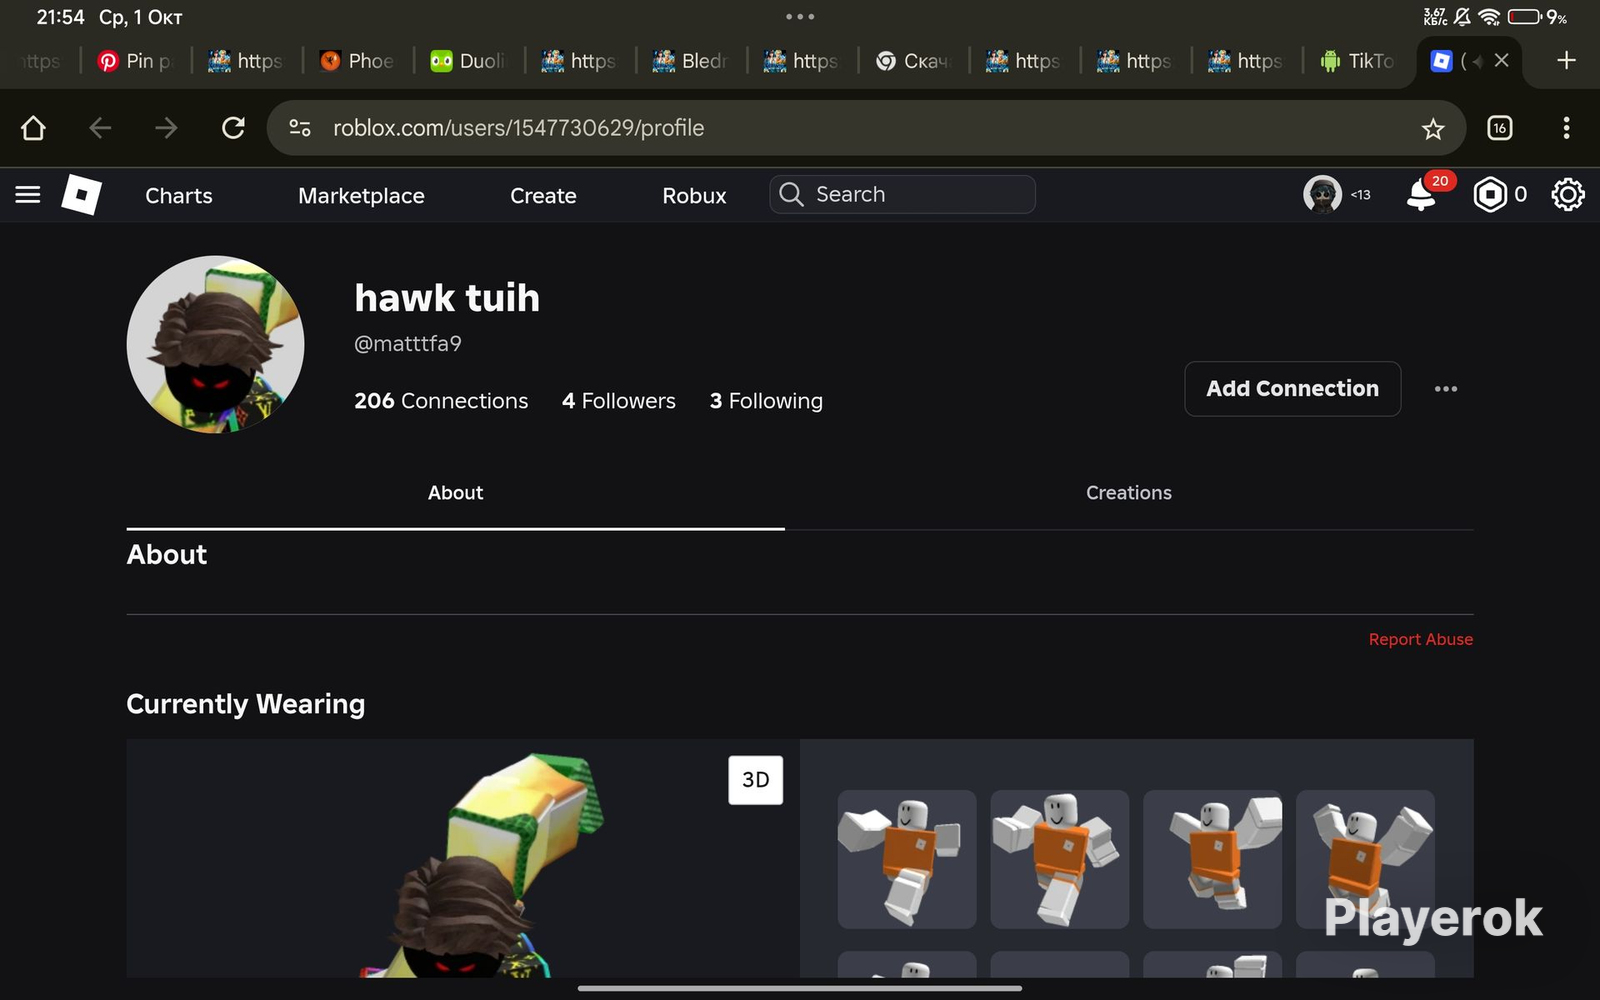
Task: Tap the three-dot window handle at top
Action: (x=800, y=16)
